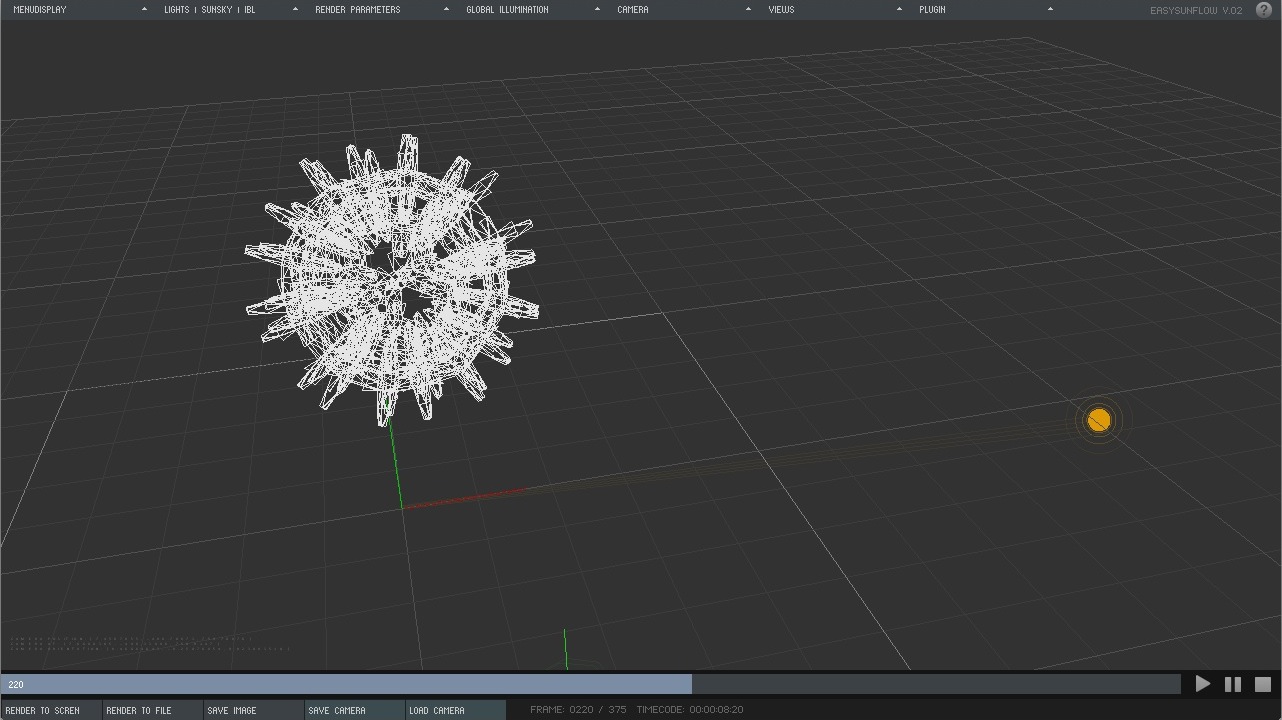
Task: Expand MENUDISPLAY dropdown arrow
Action: pos(144,9)
